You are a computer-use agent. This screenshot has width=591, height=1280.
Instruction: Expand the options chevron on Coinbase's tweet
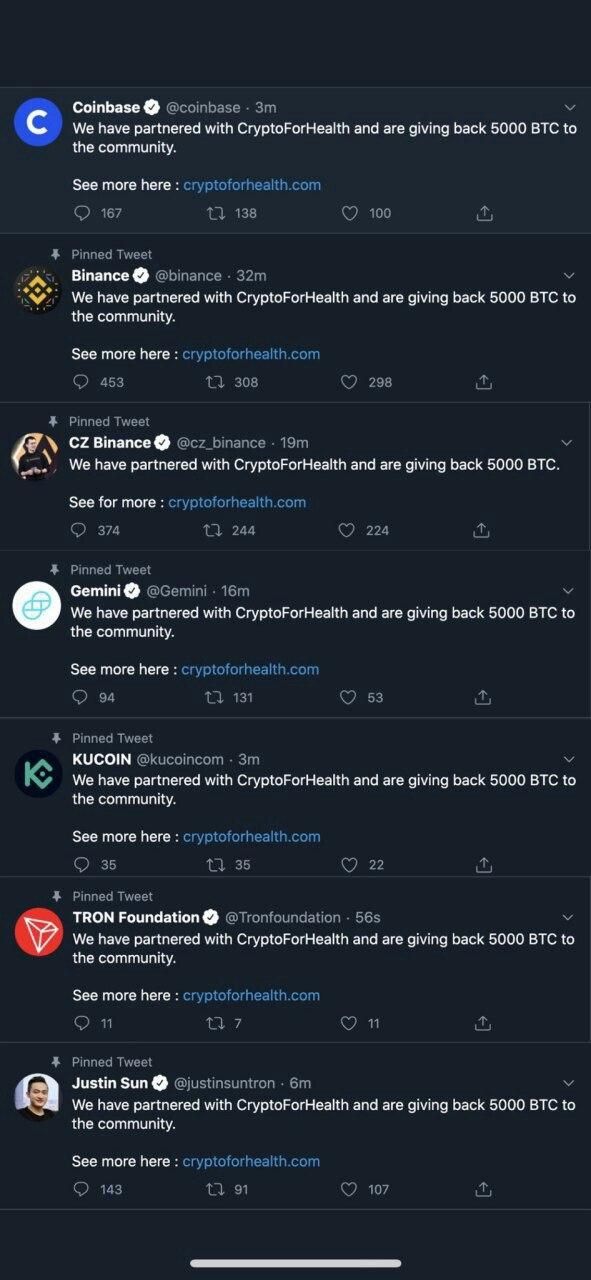click(x=570, y=107)
